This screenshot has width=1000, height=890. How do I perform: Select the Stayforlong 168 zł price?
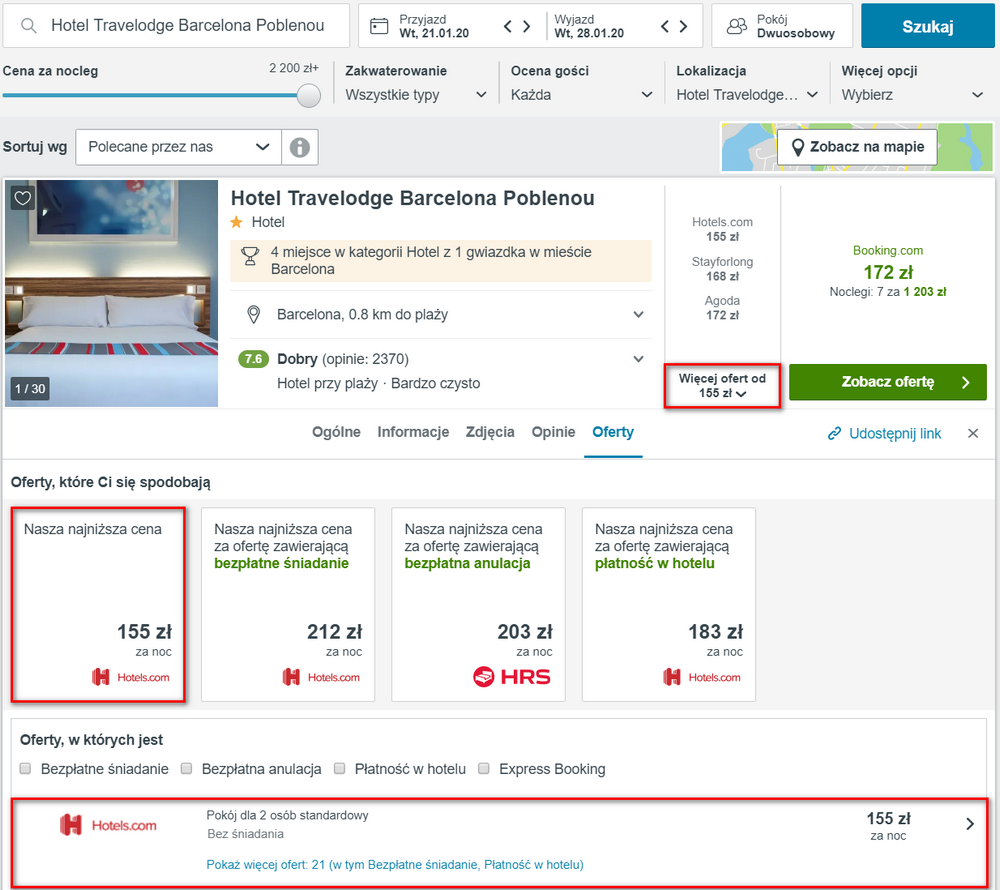pos(722,269)
